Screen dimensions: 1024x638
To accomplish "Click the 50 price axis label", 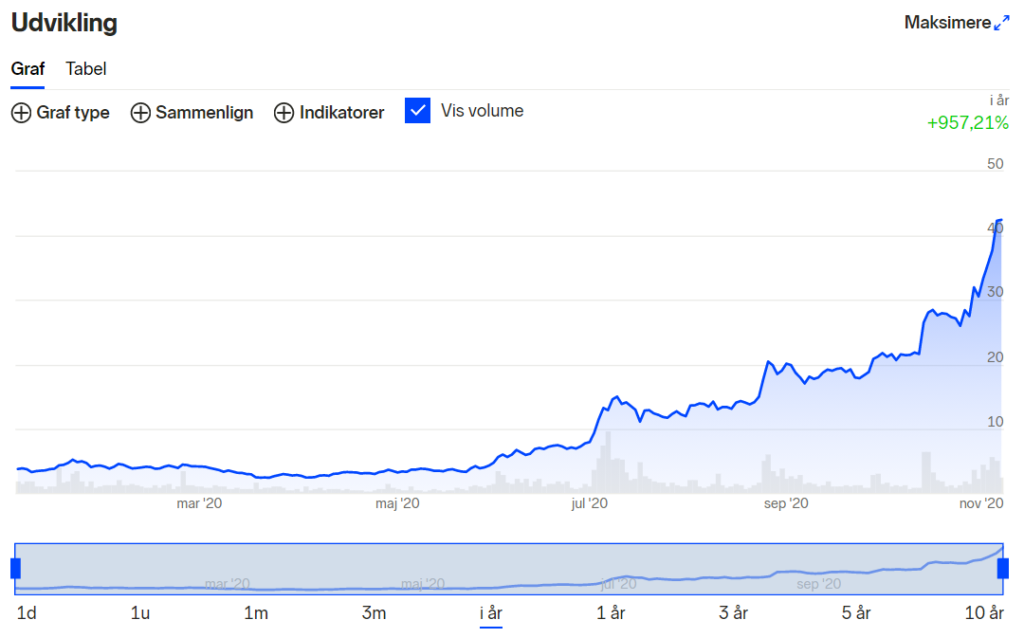I will (995, 164).
